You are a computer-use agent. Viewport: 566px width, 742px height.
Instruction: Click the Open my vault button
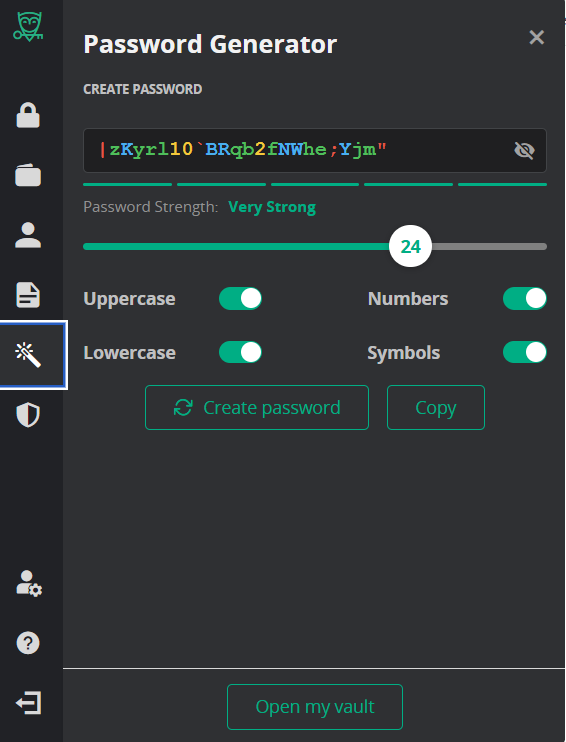(x=315, y=707)
